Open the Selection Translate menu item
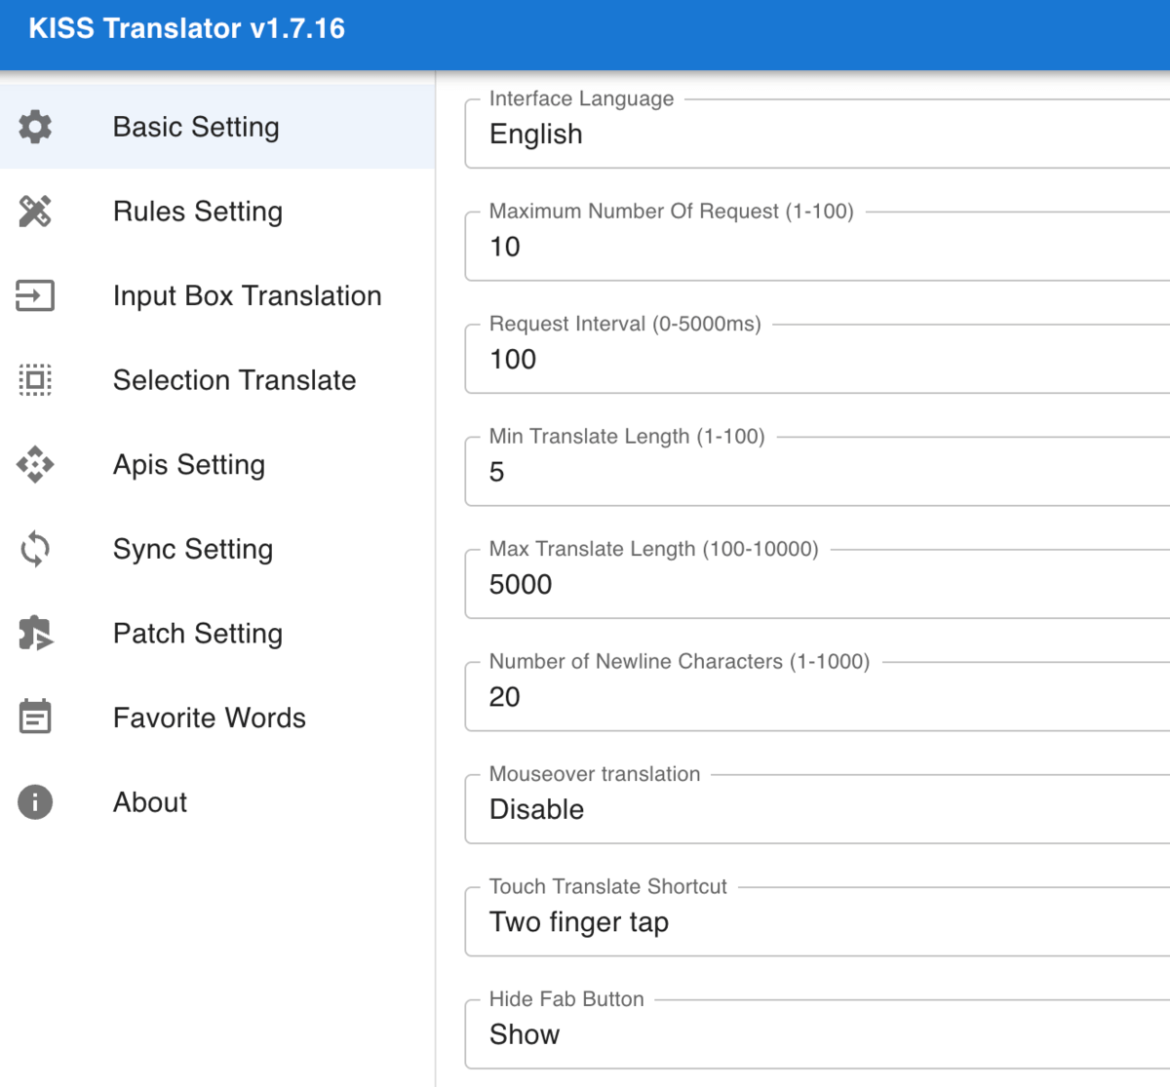The height and width of the screenshot is (1087, 1170). (234, 380)
